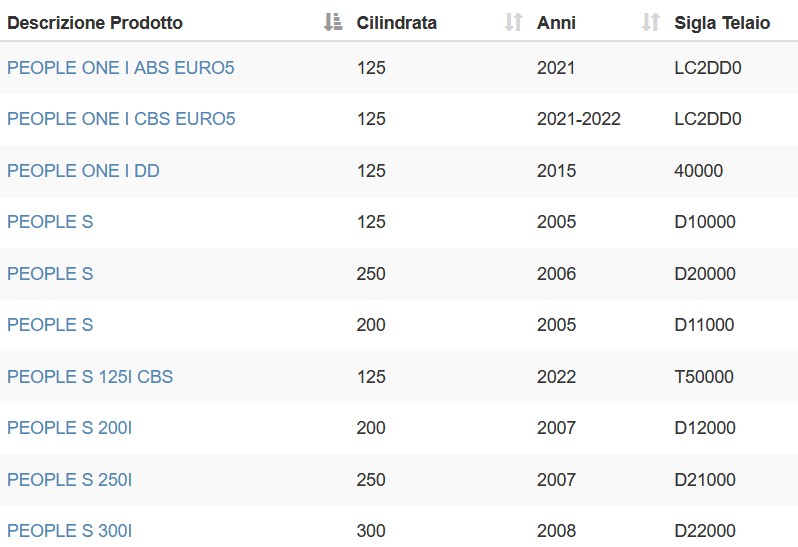This screenshot has height=547, width=798.
Task: Open PEOPLE ONE I CBS EURO5 link
Action: click(121, 119)
